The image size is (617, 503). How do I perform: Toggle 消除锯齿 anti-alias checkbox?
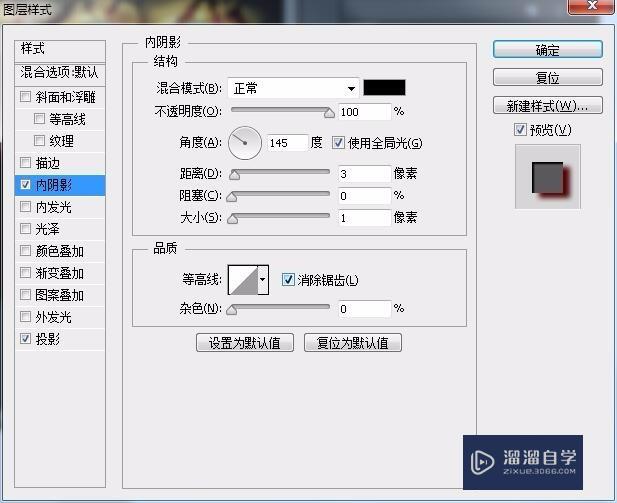pos(288,280)
